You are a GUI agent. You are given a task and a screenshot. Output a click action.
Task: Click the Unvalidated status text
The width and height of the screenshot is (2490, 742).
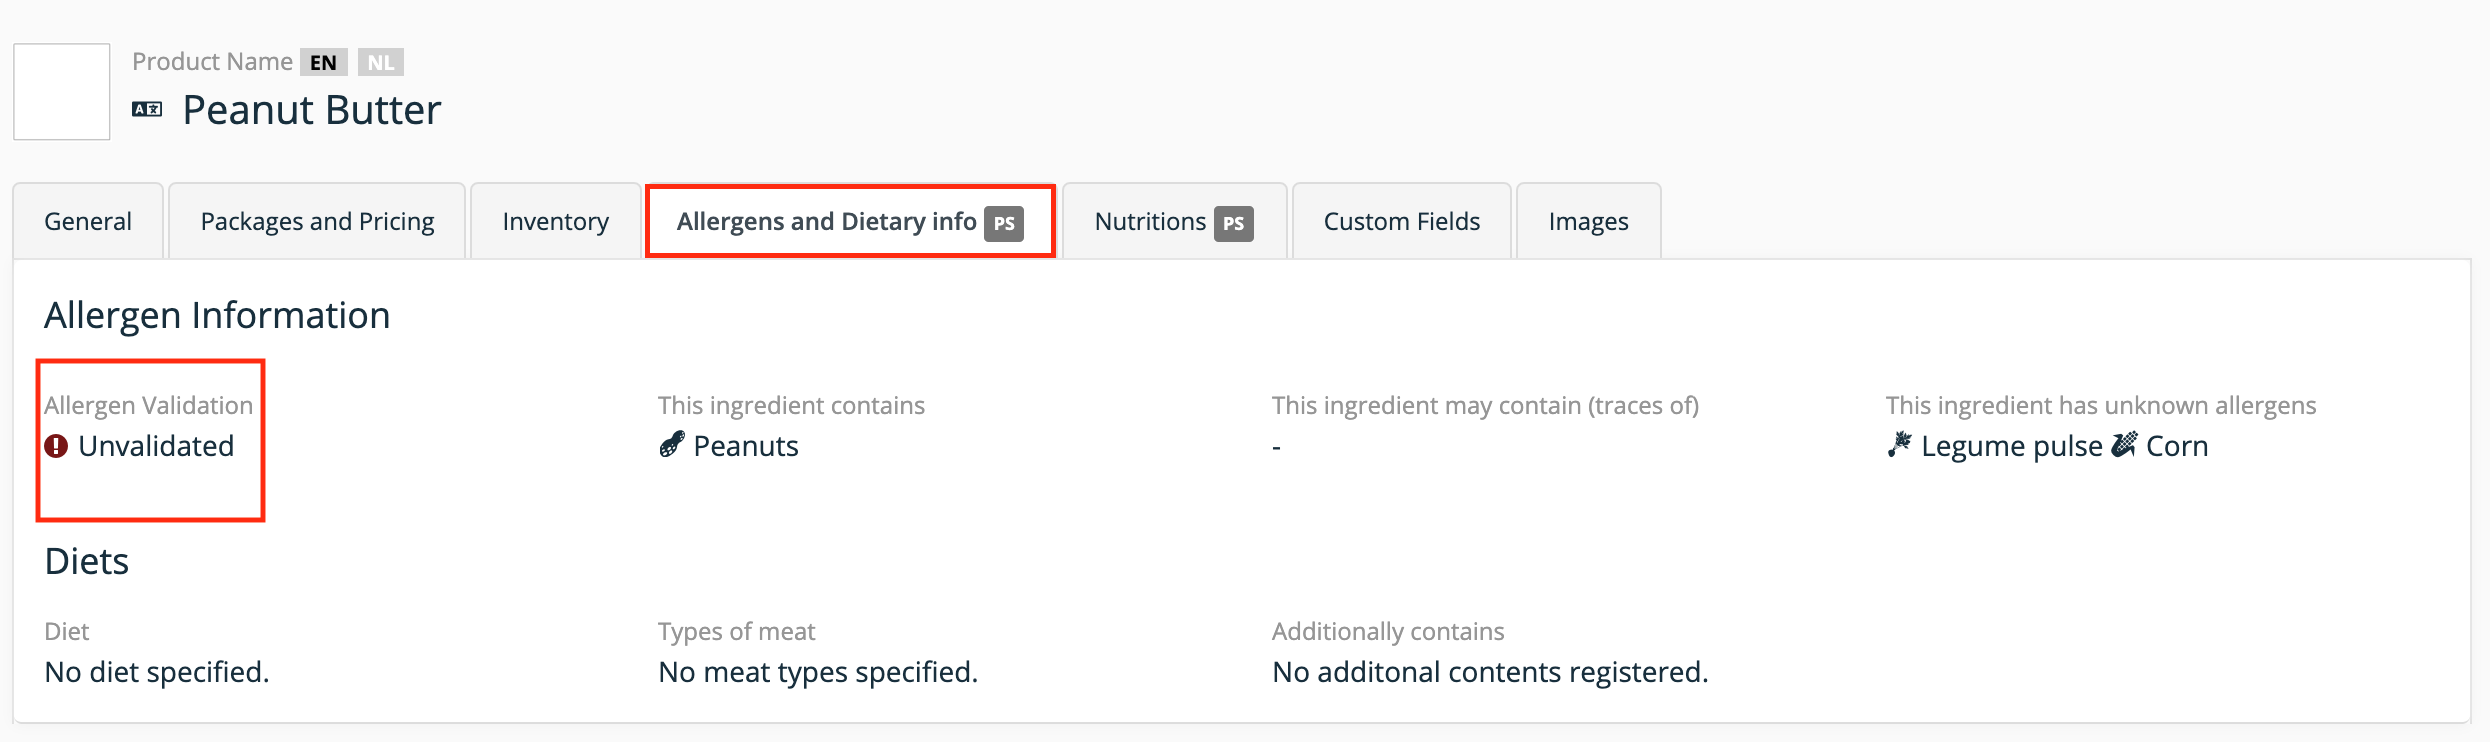click(156, 446)
